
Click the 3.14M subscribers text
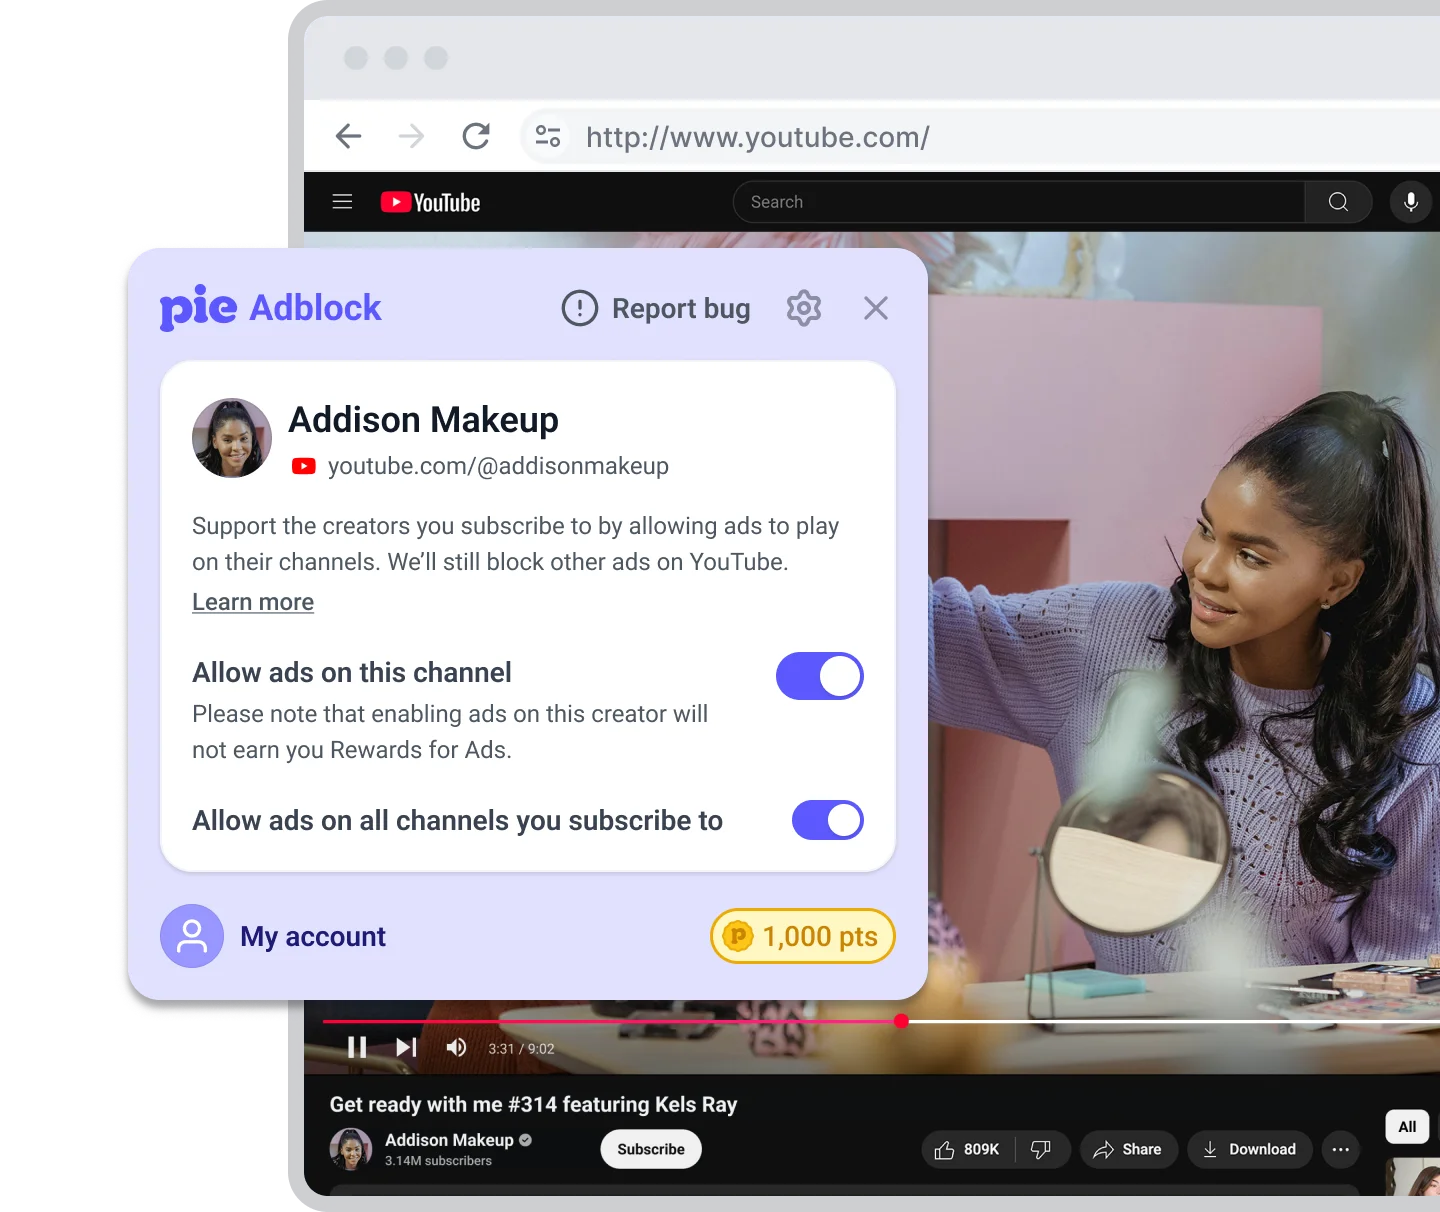[438, 1161]
